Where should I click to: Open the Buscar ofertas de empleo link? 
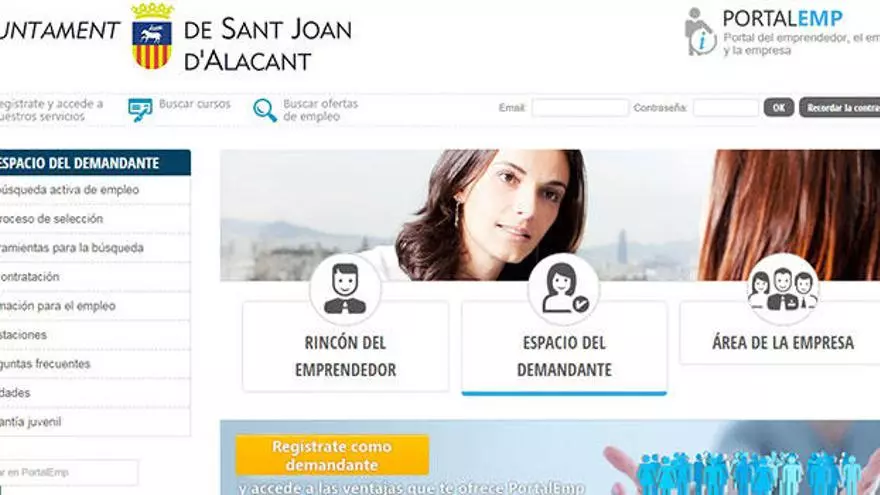click(320, 110)
